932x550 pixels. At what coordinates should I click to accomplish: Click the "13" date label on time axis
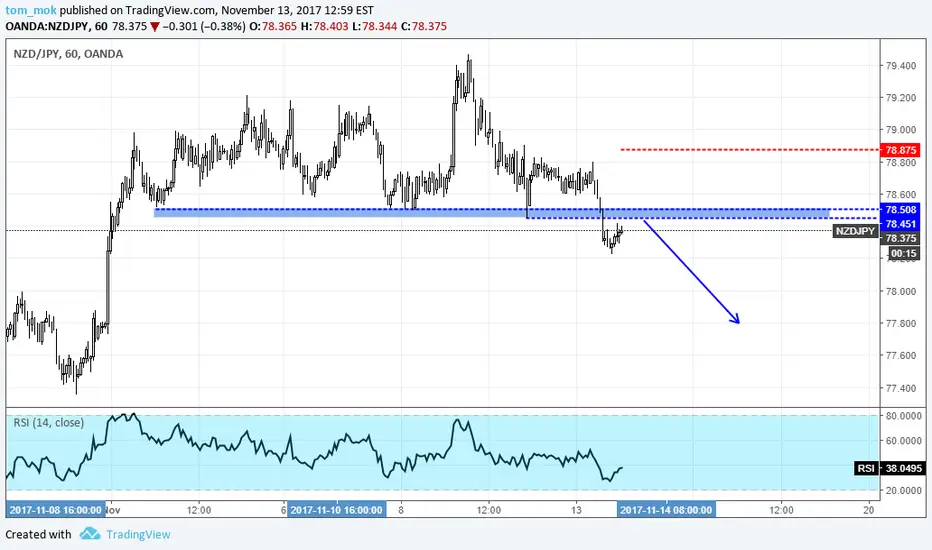[576, 510]
